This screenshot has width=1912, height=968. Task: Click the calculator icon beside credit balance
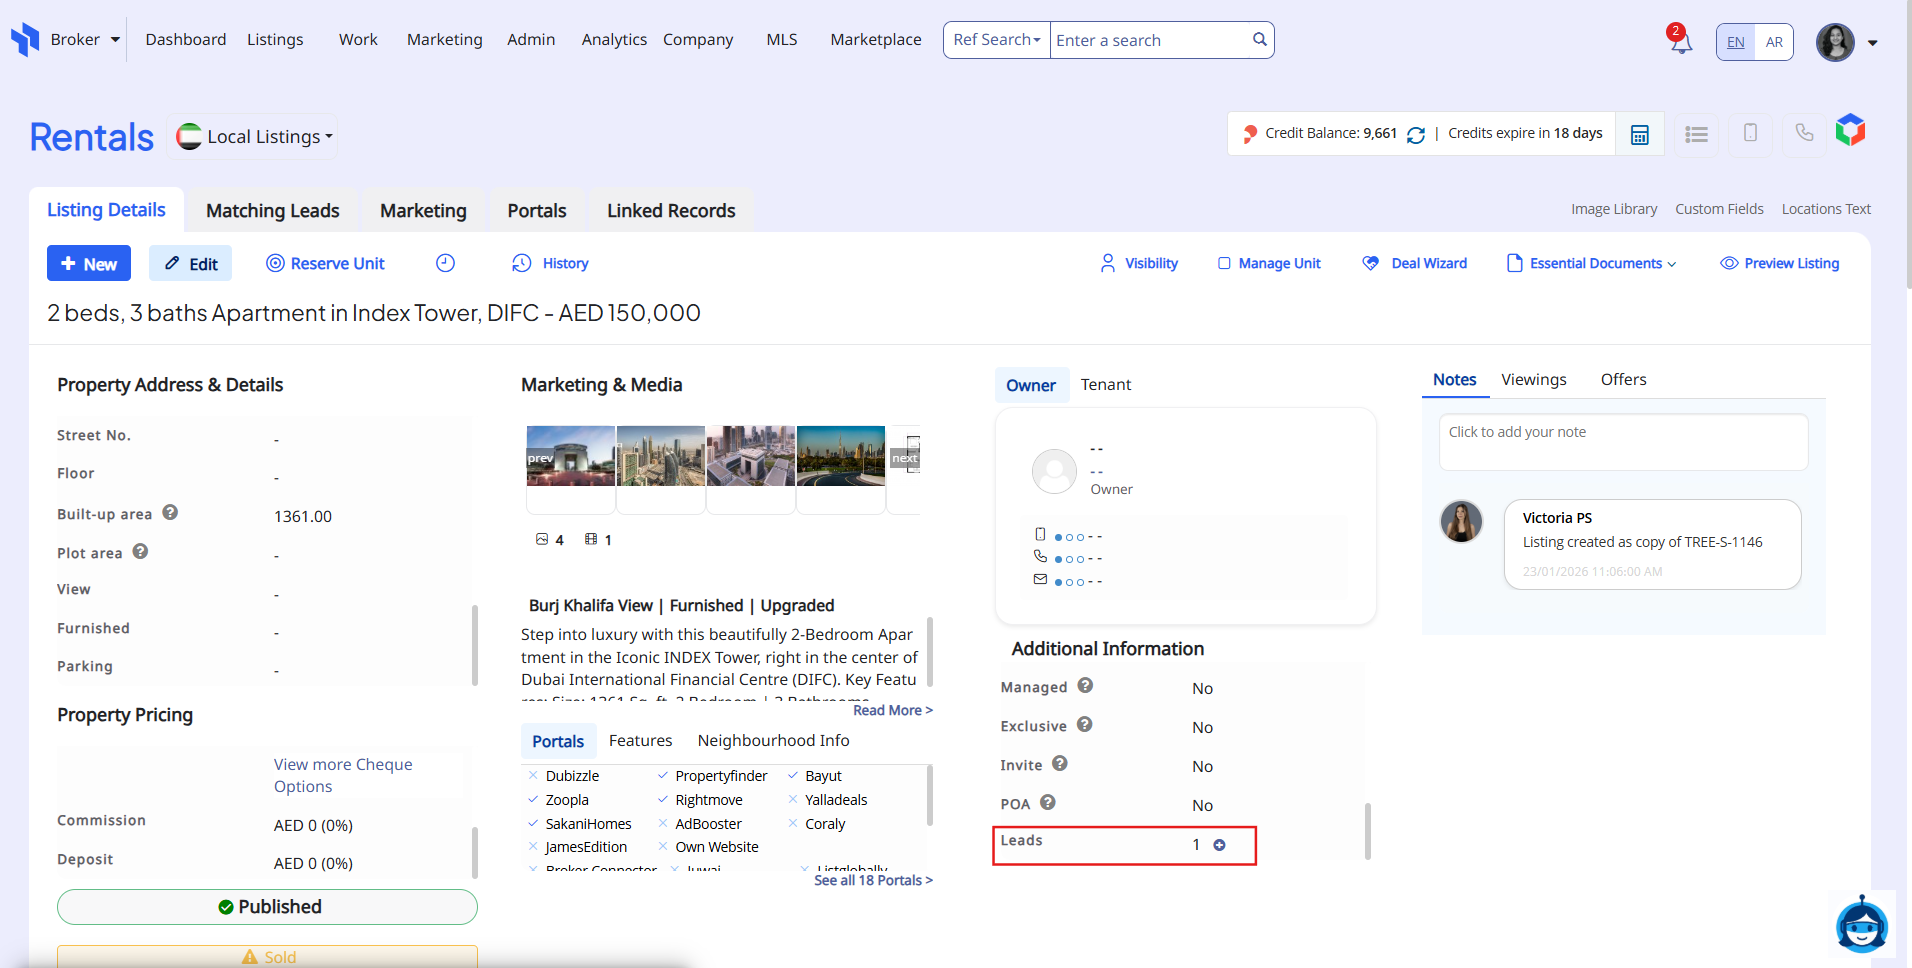coord(1640,135)
